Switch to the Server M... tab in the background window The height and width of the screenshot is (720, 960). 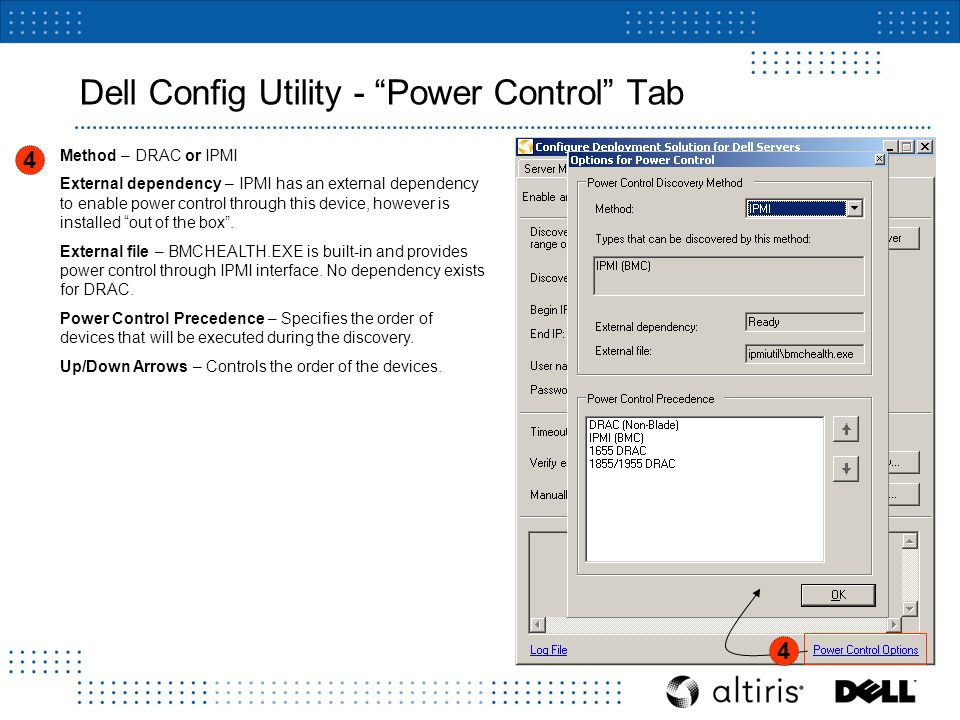(x=544, y=168)
